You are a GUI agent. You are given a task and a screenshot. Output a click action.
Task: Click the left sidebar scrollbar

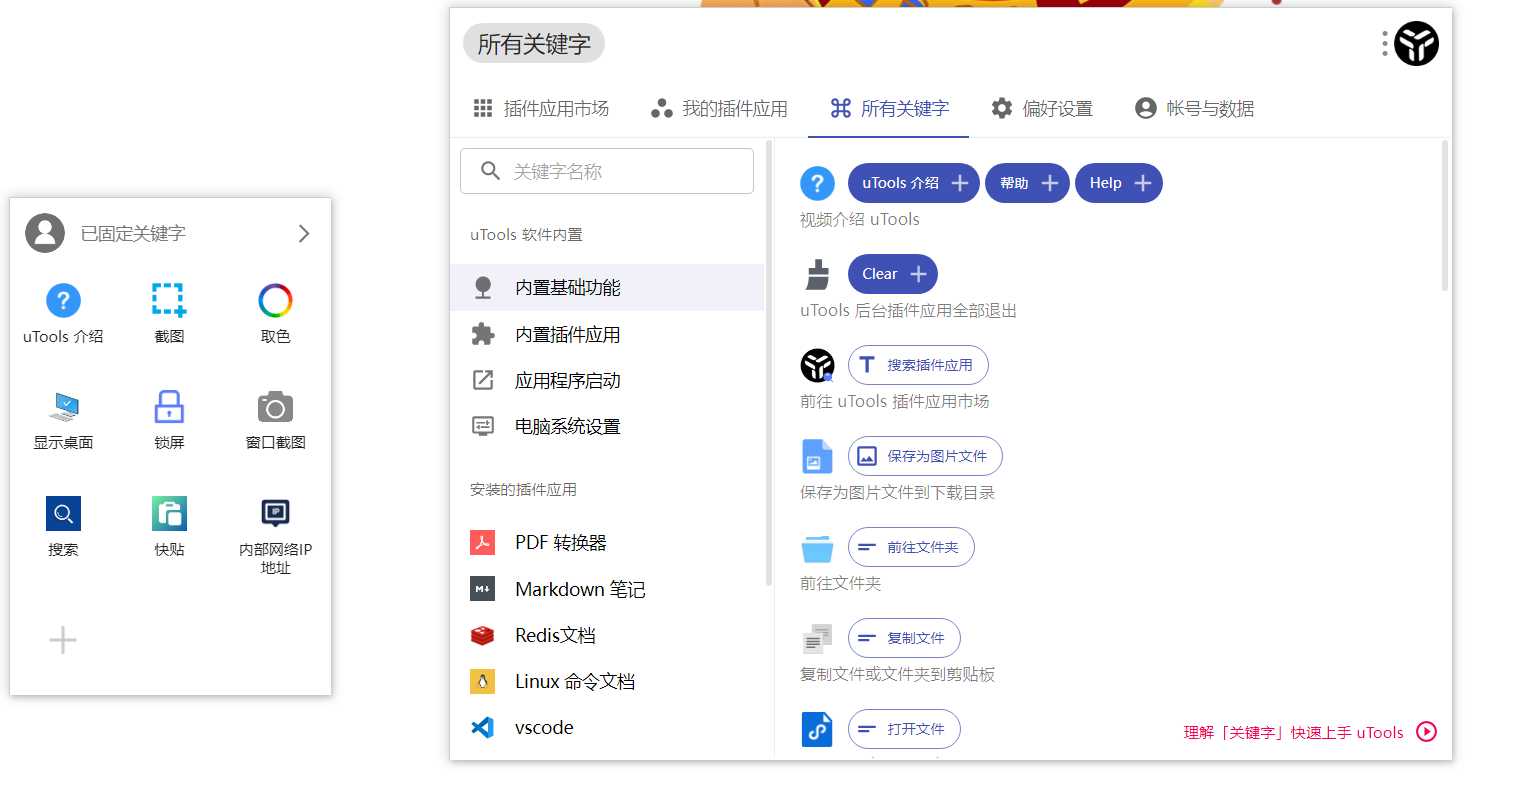(769, 365)
